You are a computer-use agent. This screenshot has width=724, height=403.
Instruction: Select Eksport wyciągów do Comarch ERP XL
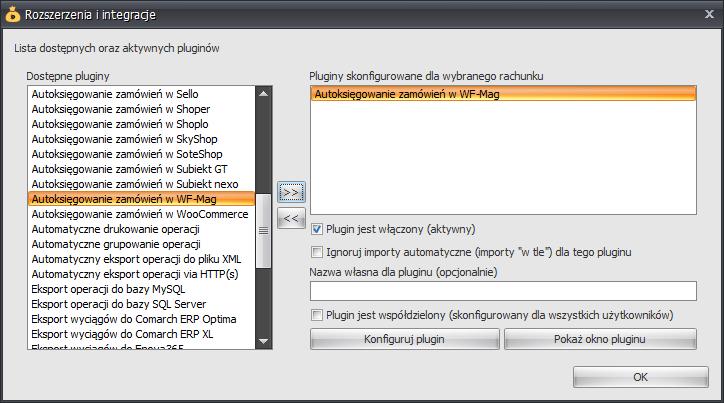[x=141, y=334]
